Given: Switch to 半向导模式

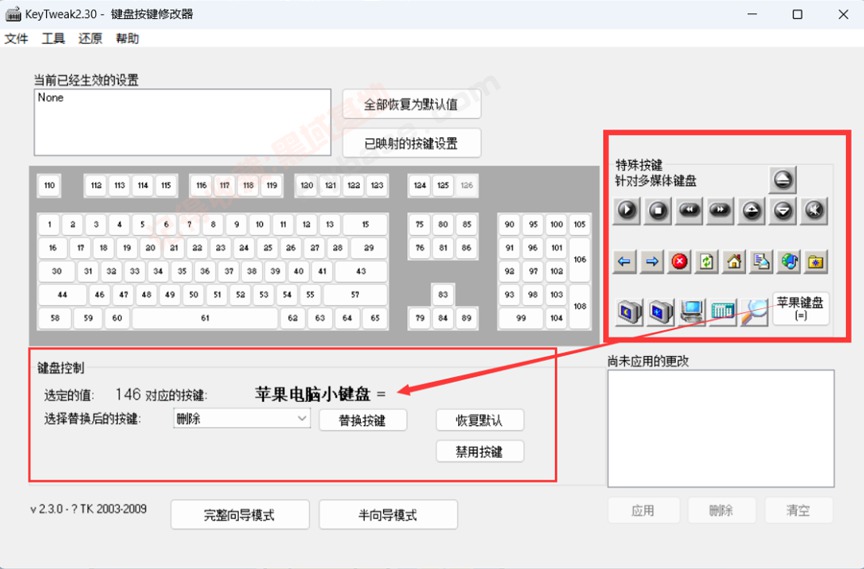Looking at the screenshot, I should pos(388,515).
